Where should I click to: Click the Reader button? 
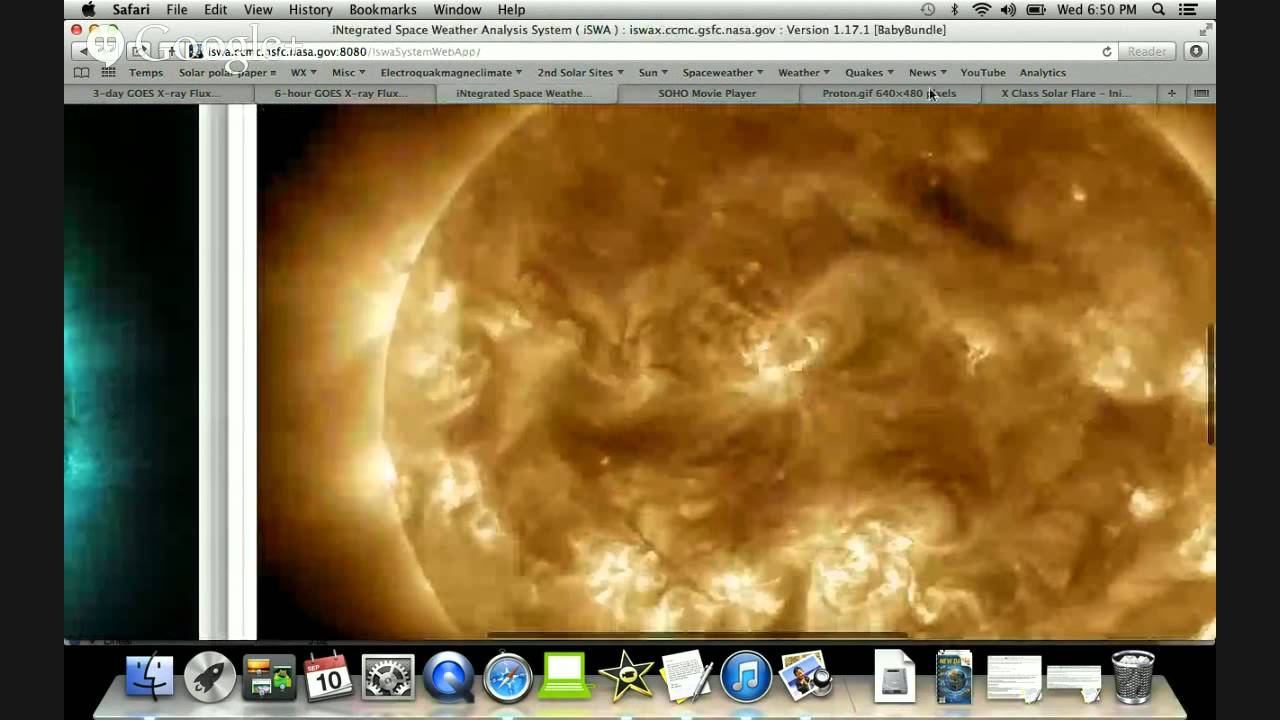(x=1147, y=52)
